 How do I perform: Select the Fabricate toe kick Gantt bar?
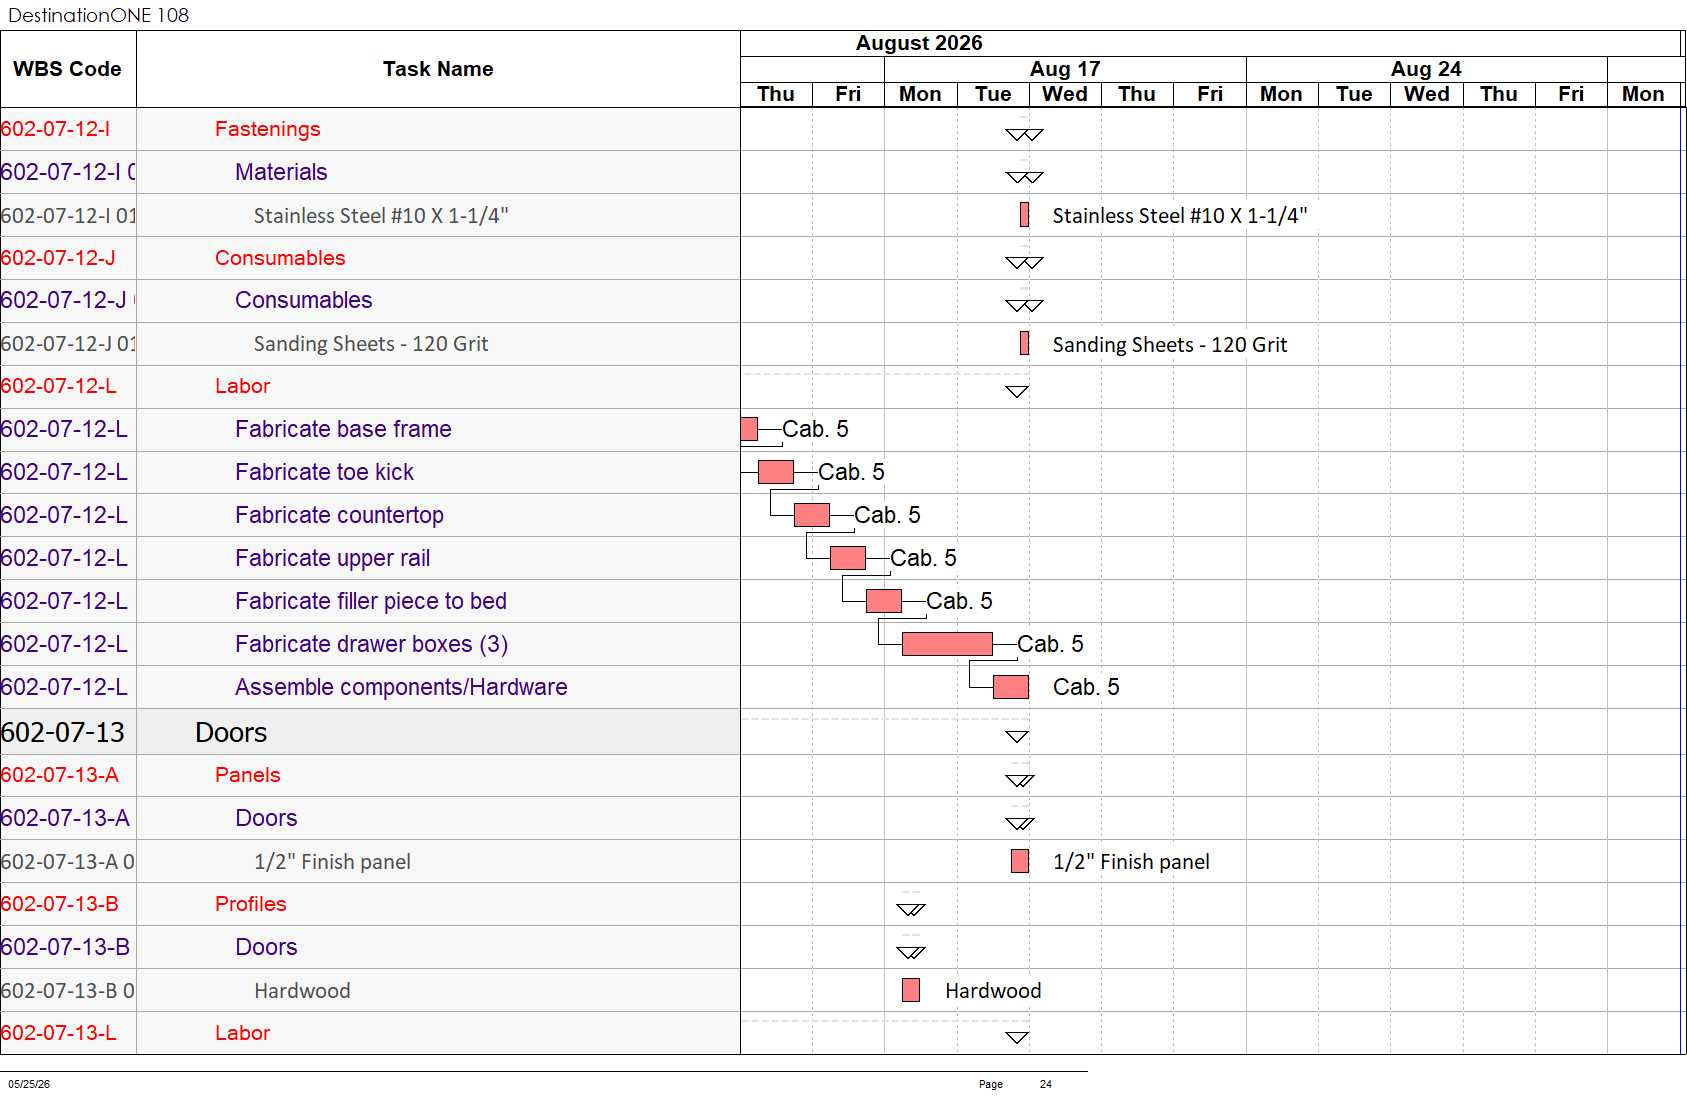tap(776, 472)
